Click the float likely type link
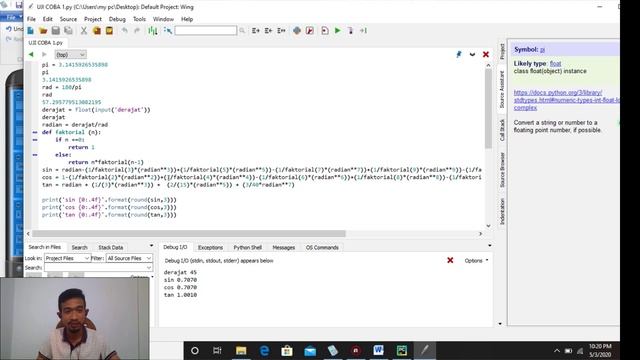Image resolution: width=640 pixels, height=360 pixels. tap(555, 64)
